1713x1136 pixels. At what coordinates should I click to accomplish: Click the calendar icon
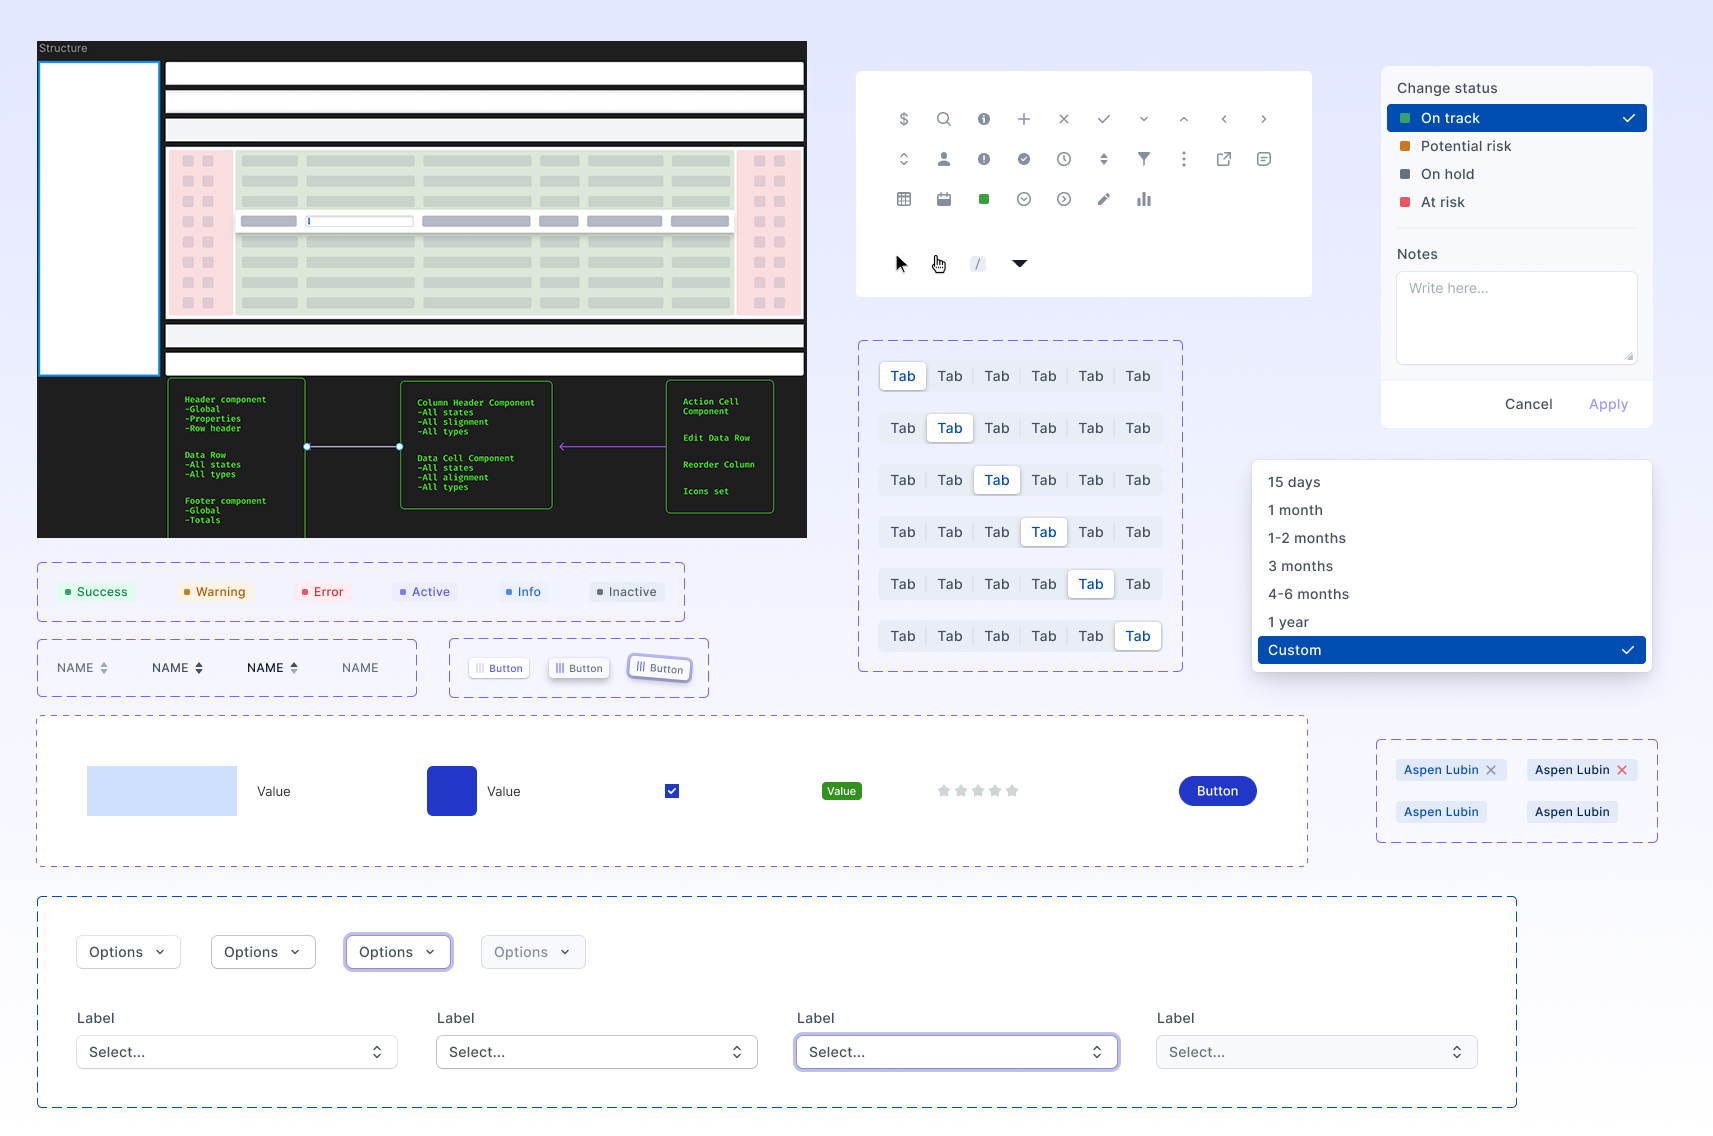944,200
